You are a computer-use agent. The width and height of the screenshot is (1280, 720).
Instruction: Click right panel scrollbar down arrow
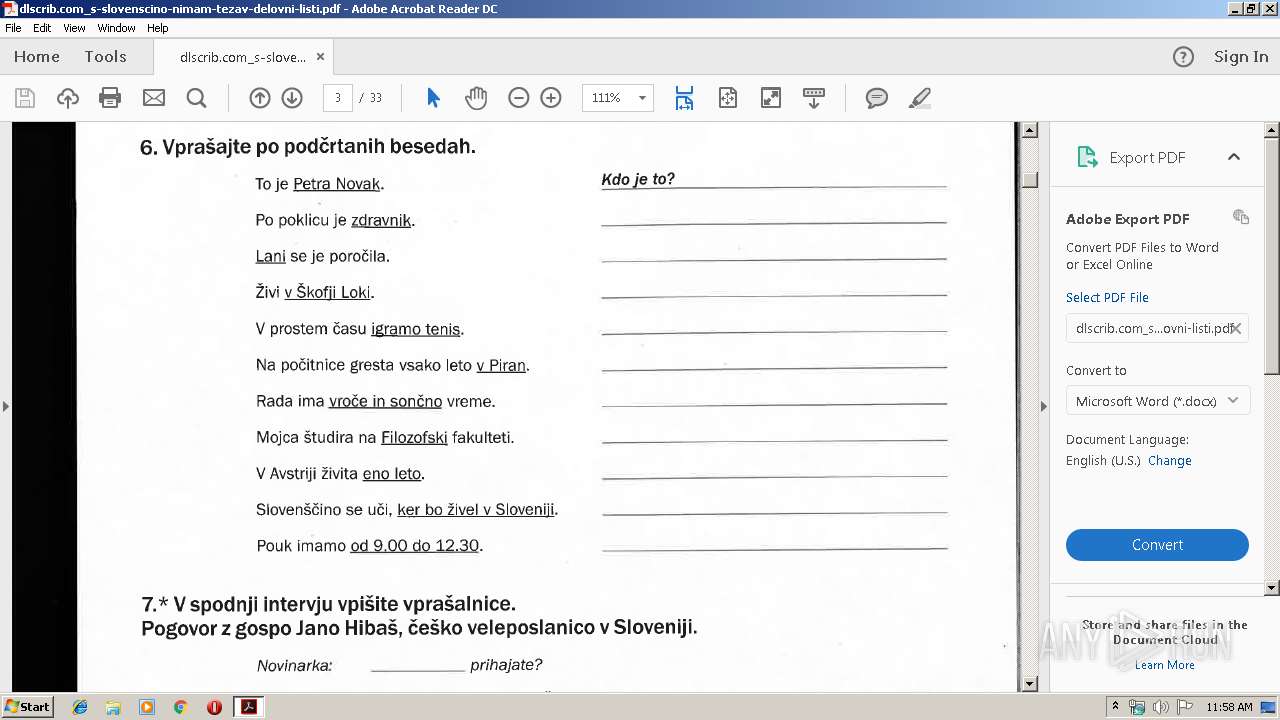(x=1272, y=588)
